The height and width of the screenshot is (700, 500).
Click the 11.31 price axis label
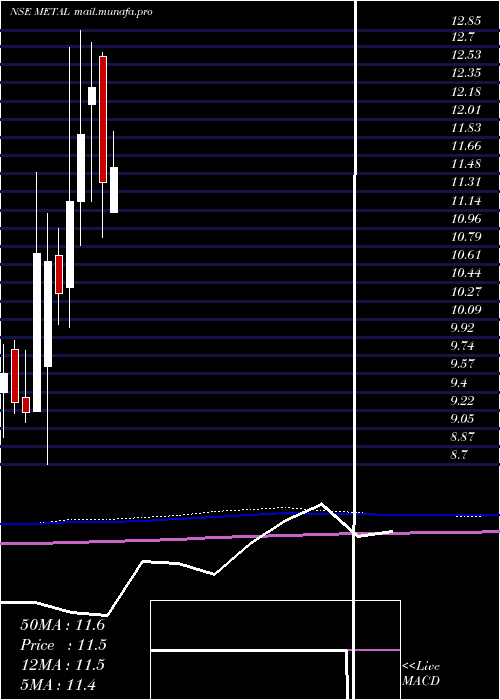[x=466, y=182]
